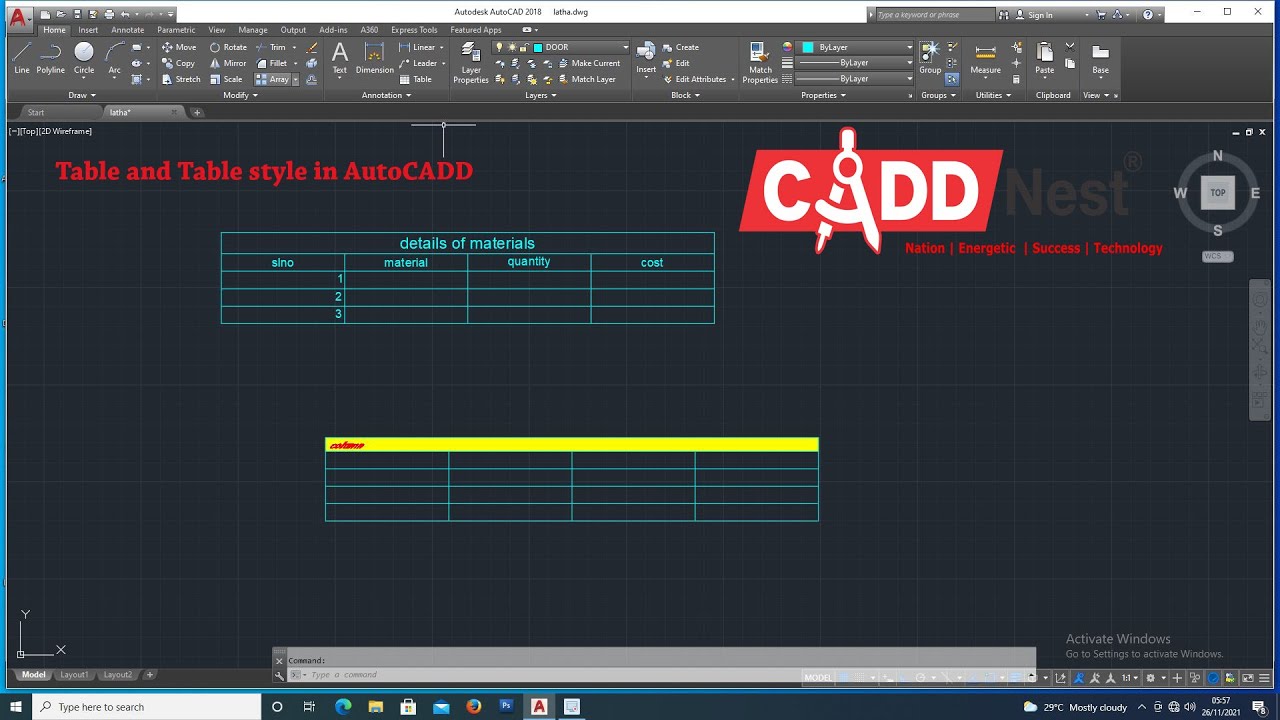
Task: Expand the Annotation panel
Action: point(387,95)
